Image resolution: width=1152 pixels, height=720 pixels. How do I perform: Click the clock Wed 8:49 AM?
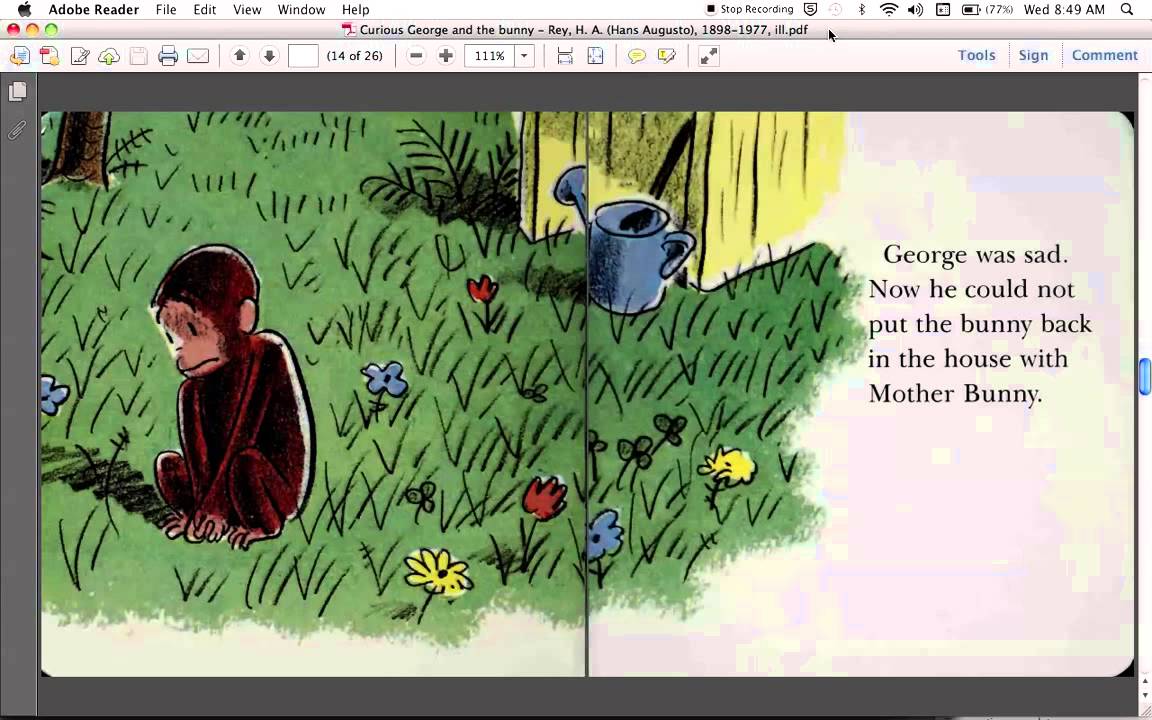1064,10
